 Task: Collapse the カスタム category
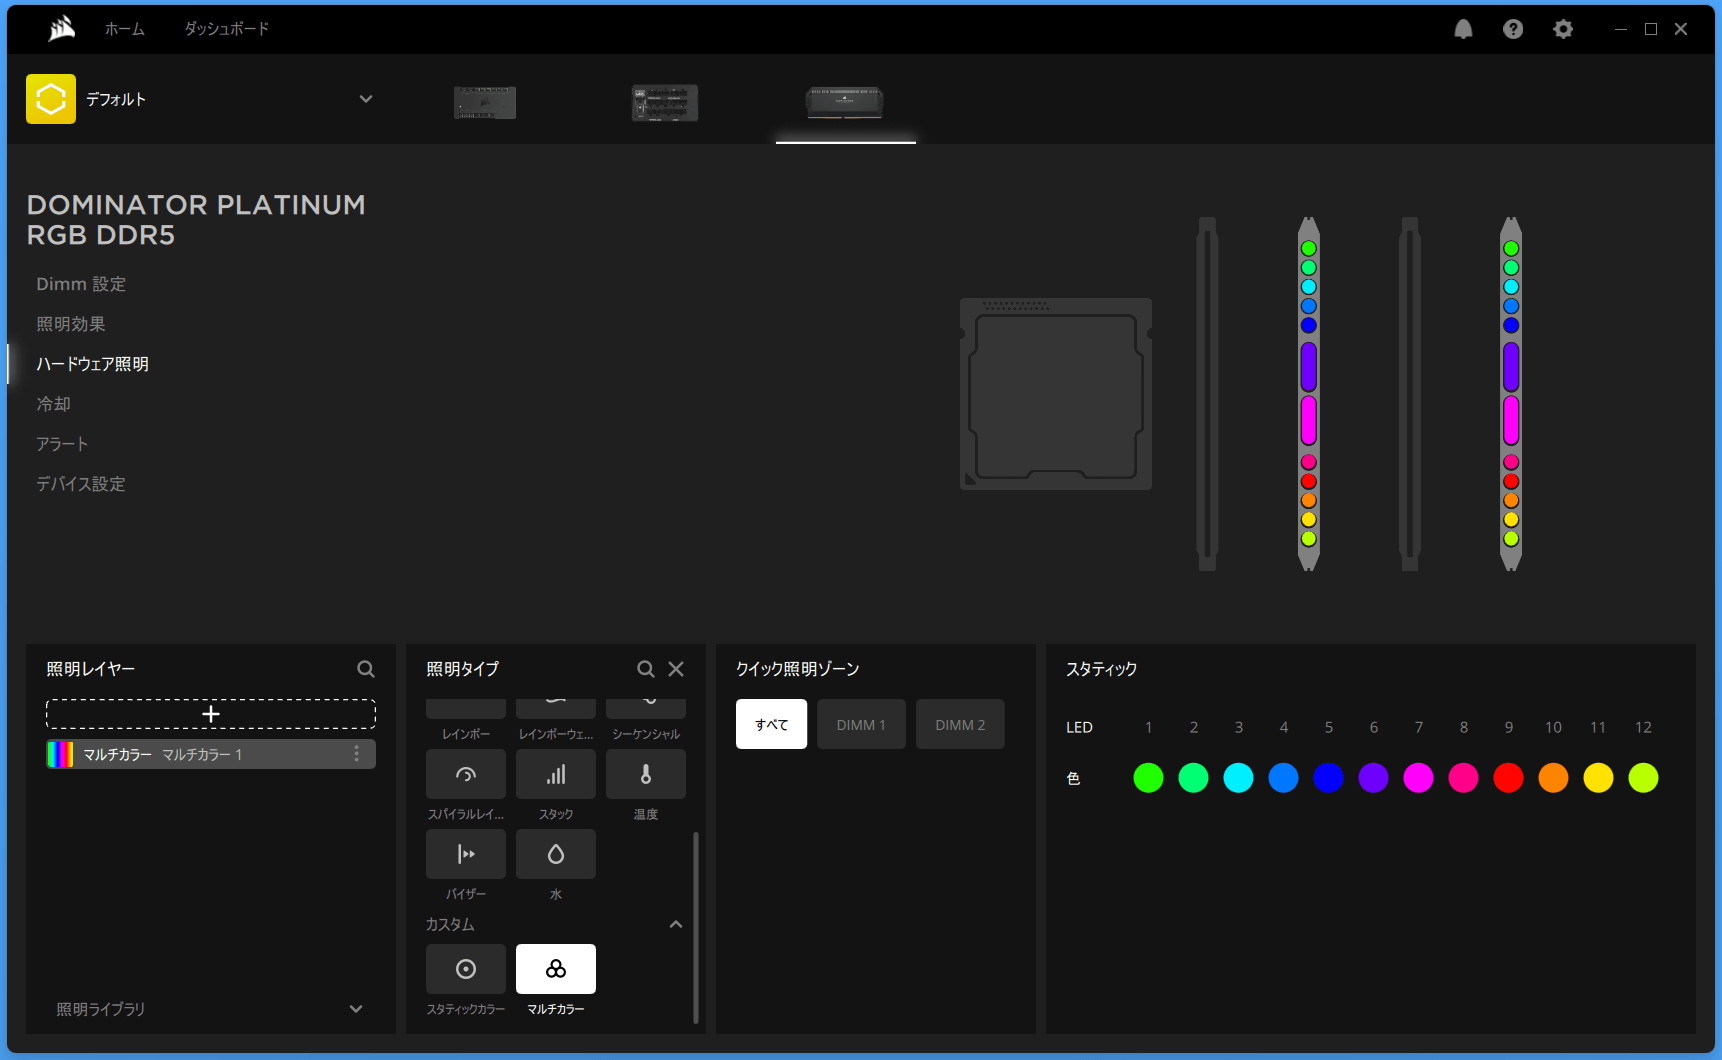click(676, 924)
